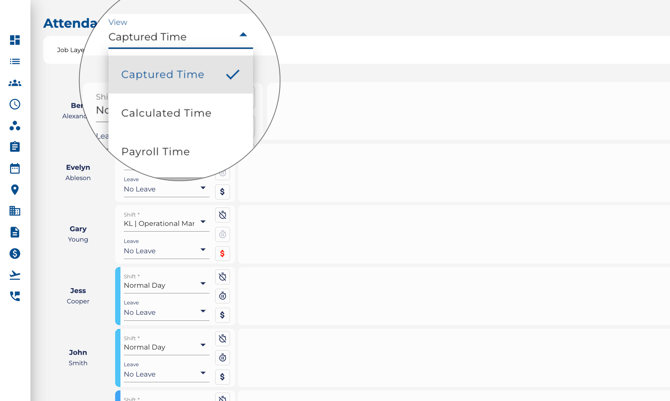Open the three-dots teams sidebar icon
The width and height of the screenshot is (670, 401).
(15, 126)
